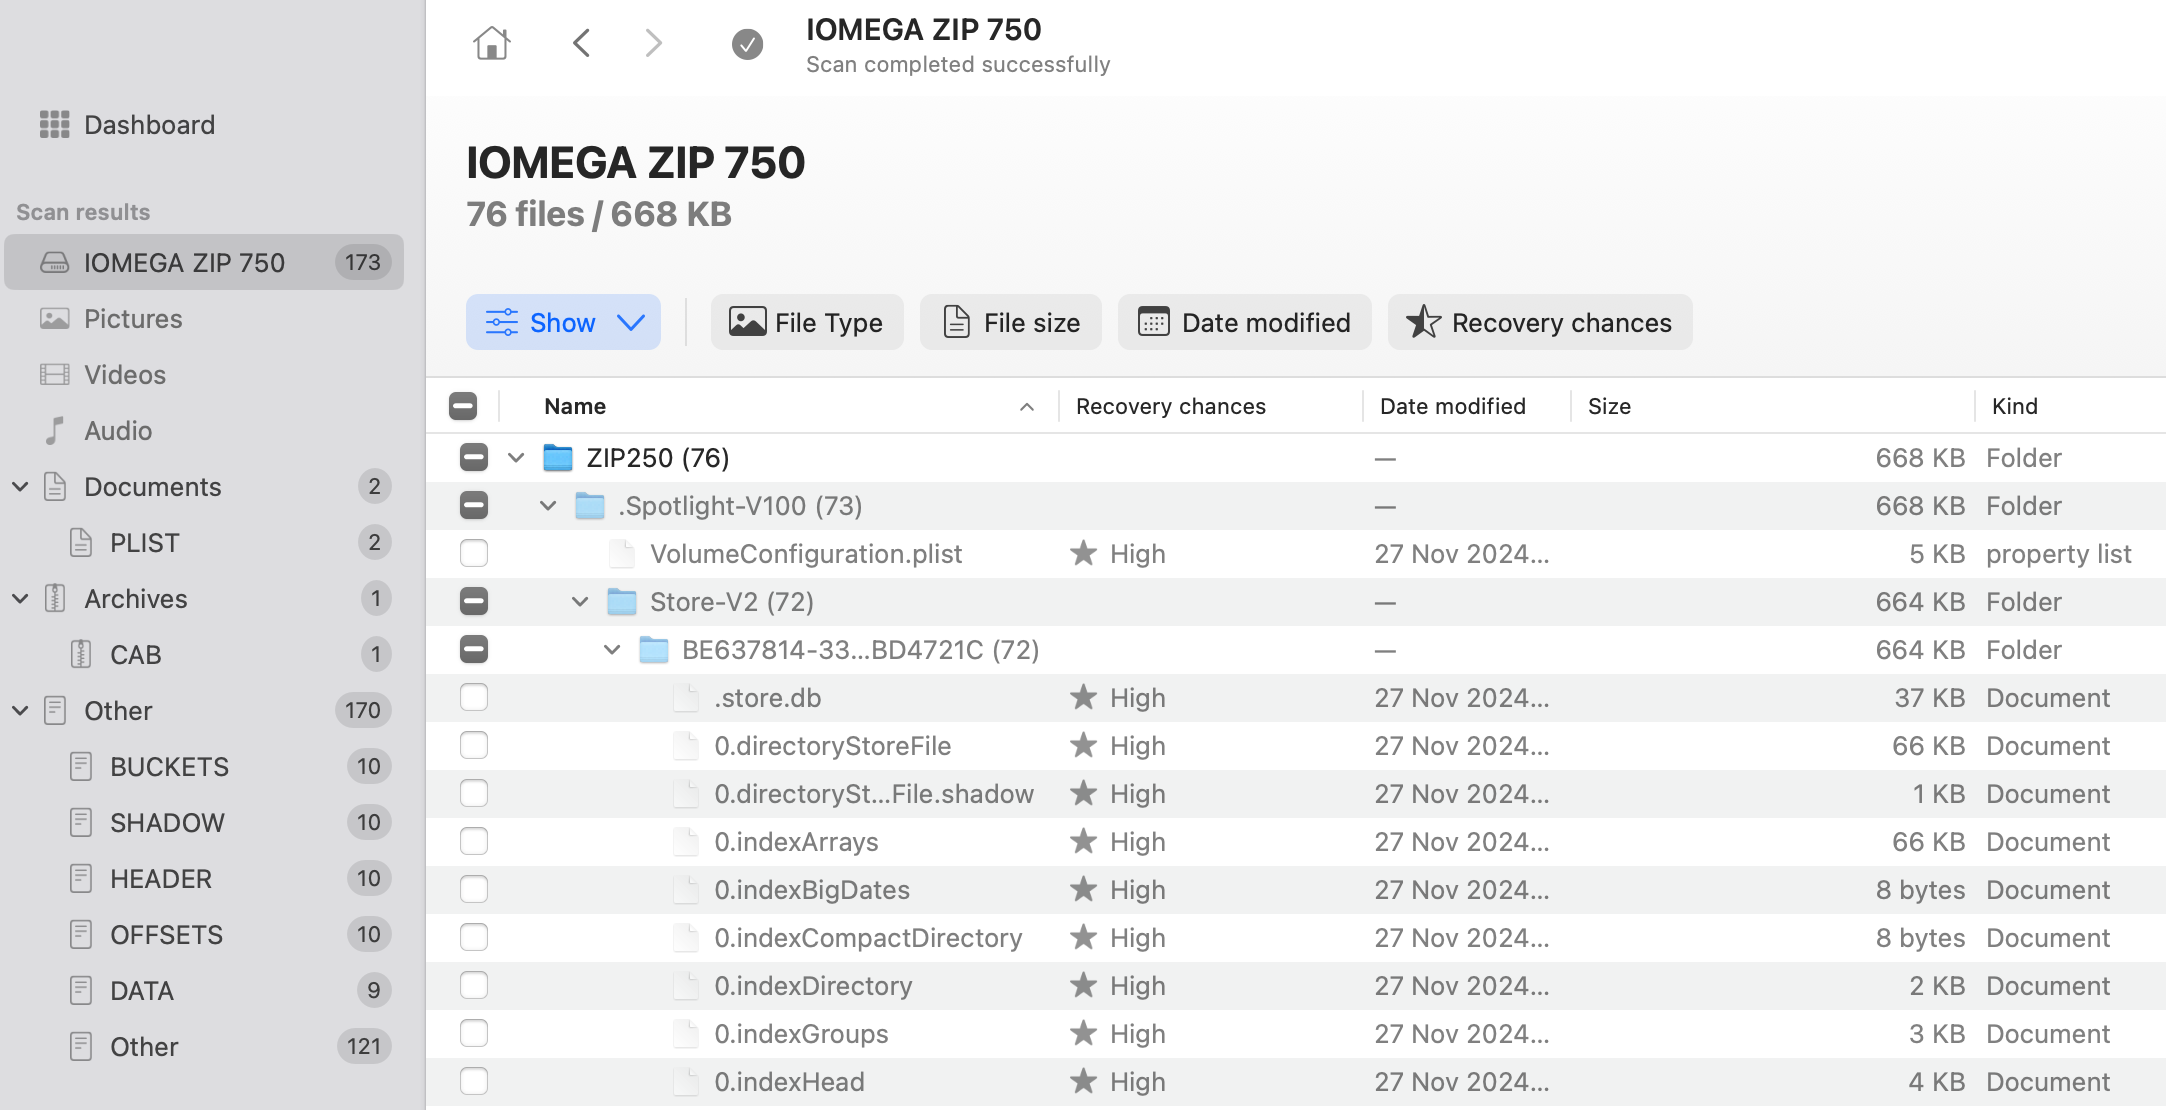
Task: Tick the checkbox for .store.db
Action: (474, 698)
